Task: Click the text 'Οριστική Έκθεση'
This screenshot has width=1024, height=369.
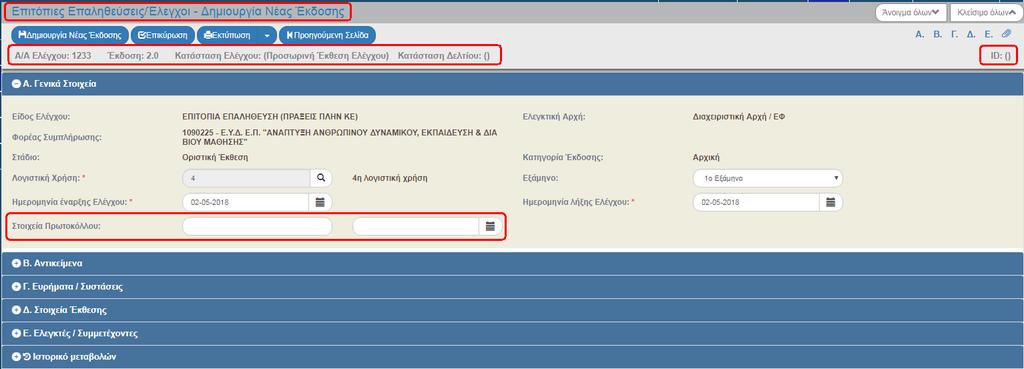Action: 215,157
